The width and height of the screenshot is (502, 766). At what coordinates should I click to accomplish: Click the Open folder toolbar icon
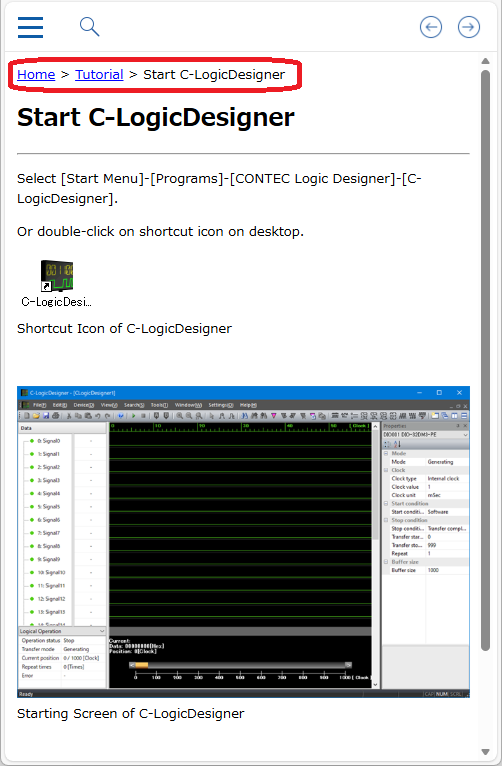click(36, 416)
